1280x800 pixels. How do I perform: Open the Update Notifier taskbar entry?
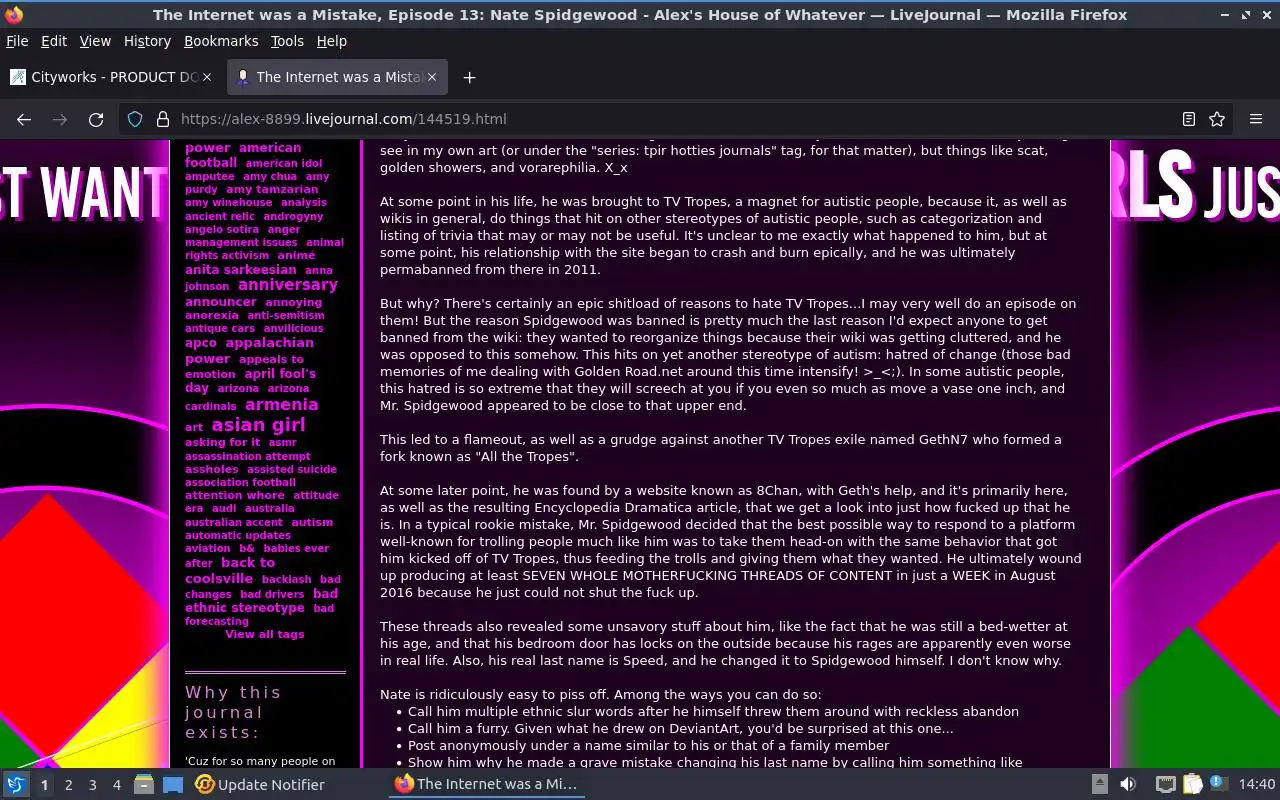[260, 785]
